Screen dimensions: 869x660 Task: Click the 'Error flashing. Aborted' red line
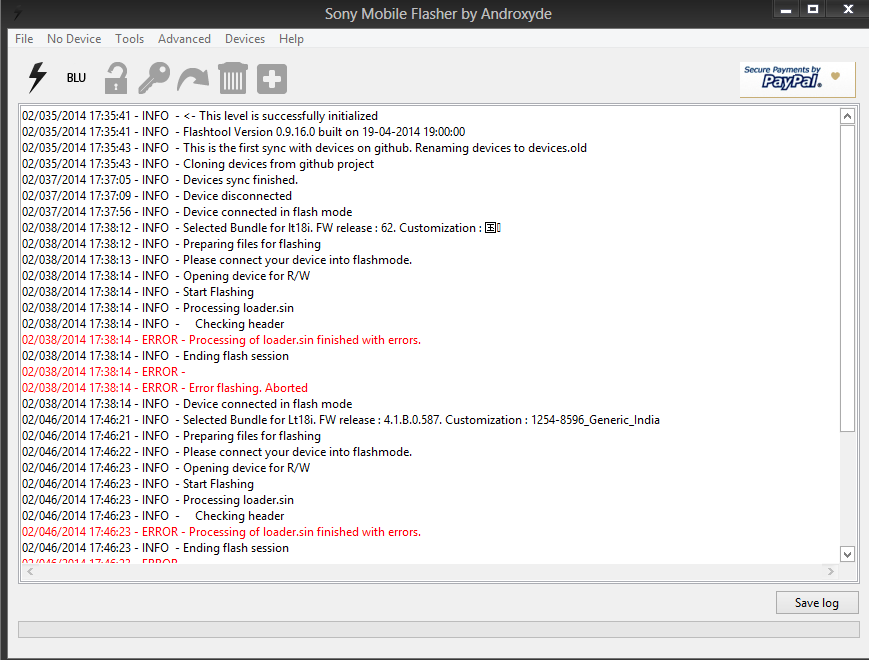point(165,388)
